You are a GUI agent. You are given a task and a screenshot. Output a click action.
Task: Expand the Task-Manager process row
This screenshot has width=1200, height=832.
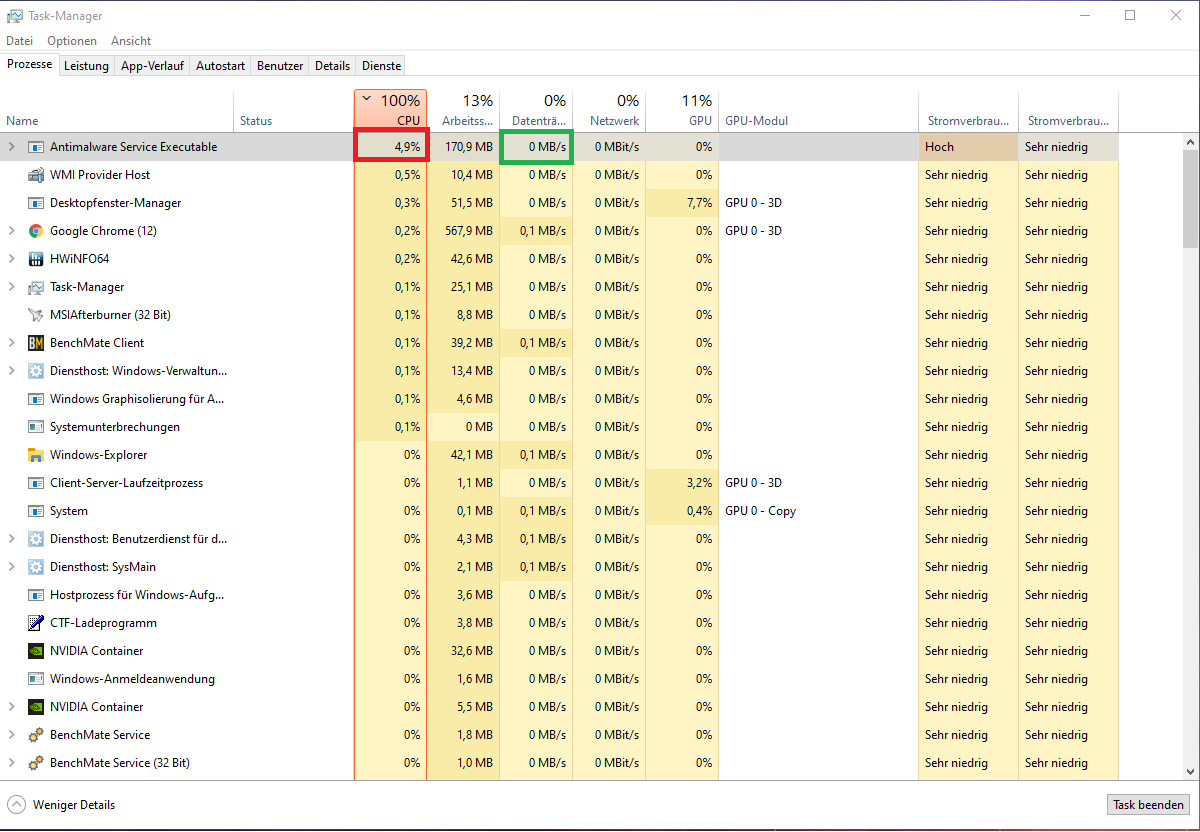click(x=12, y=287)
